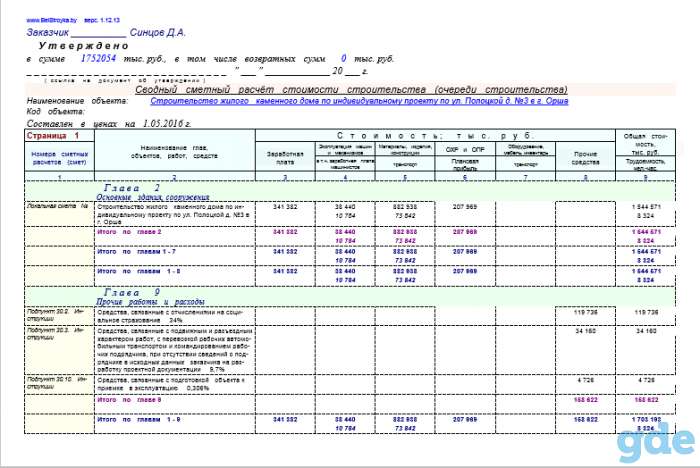Viewport: 700px width, 468px height.
Task: Click the Заказчик label
Action: click(47, 33)
